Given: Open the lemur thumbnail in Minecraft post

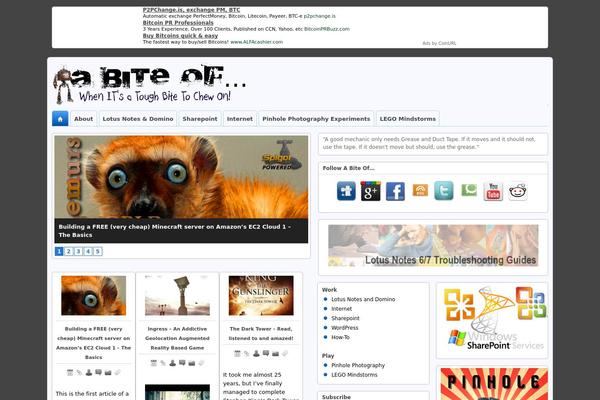Looking at the screenshot, I should click(93, 296).
